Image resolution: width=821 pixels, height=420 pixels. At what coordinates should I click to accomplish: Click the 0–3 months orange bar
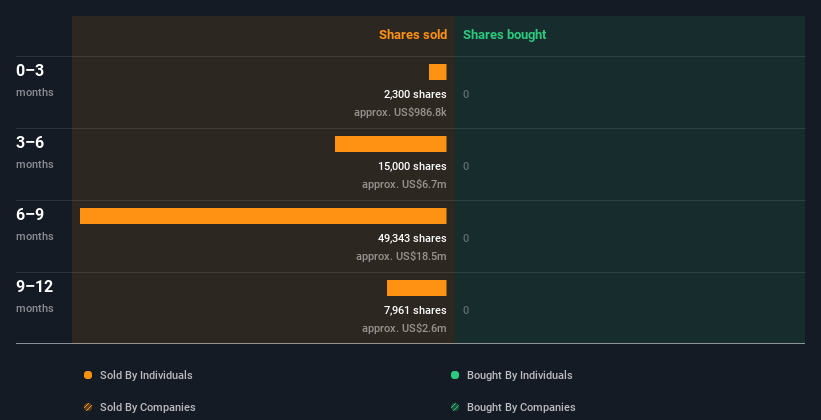tap(438, 72)
